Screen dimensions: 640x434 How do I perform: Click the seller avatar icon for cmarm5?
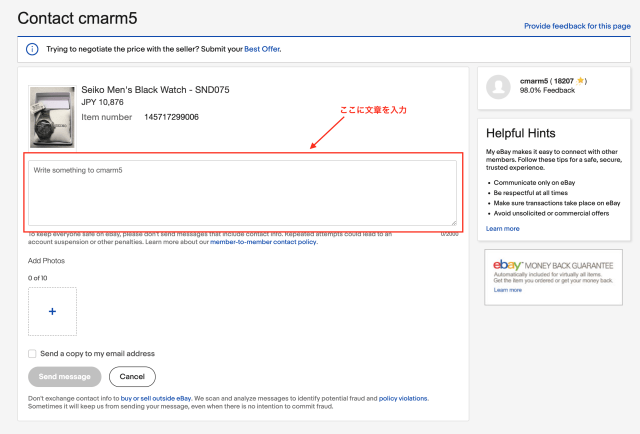coord(499,88)
